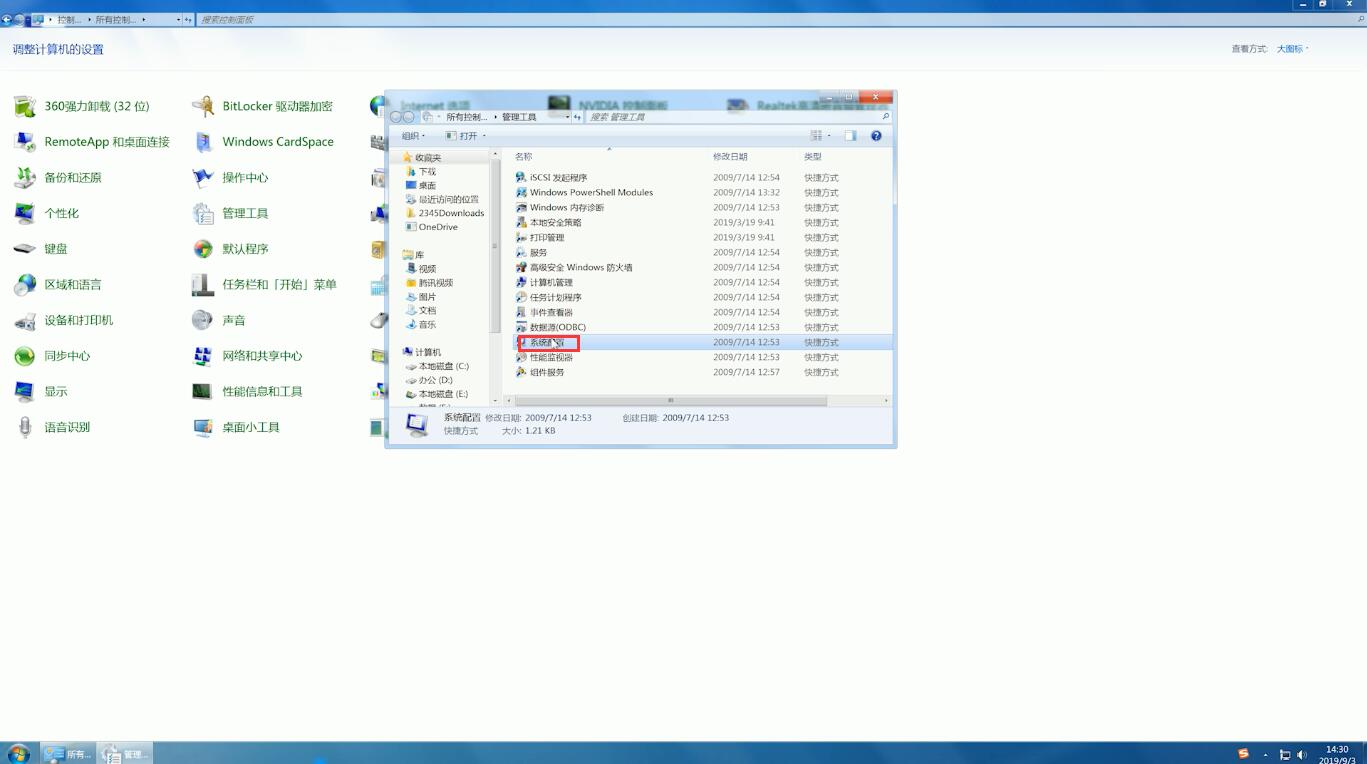Click 管理工具 breadcrumb in address bar
The width and height of the screenshot is (1367, 764).
519,117
